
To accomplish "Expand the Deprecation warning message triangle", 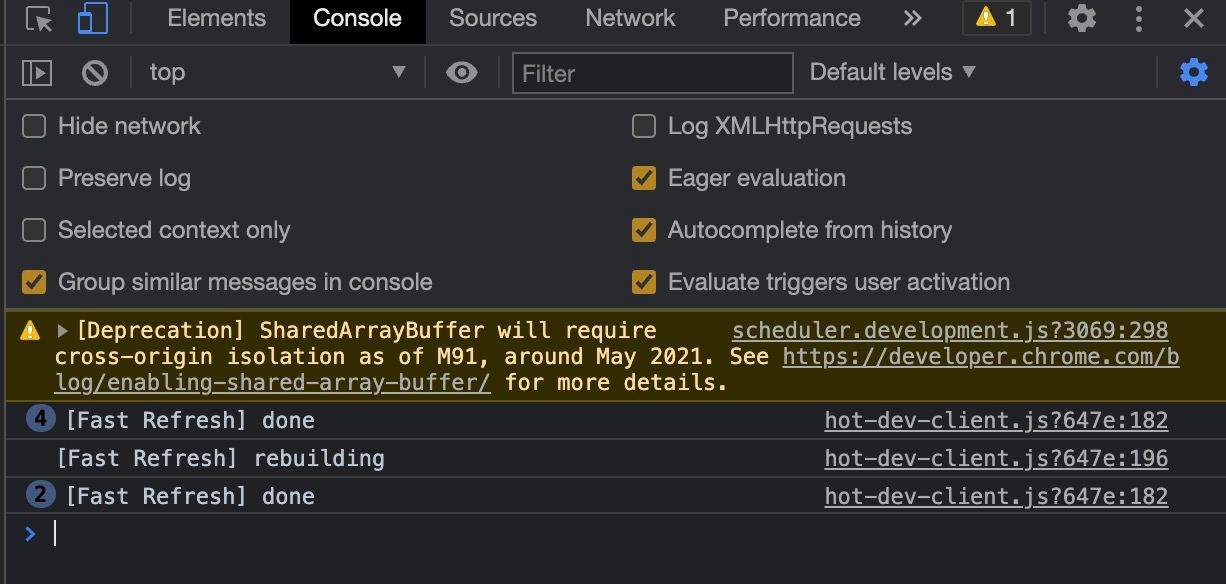I will point(63,331).
